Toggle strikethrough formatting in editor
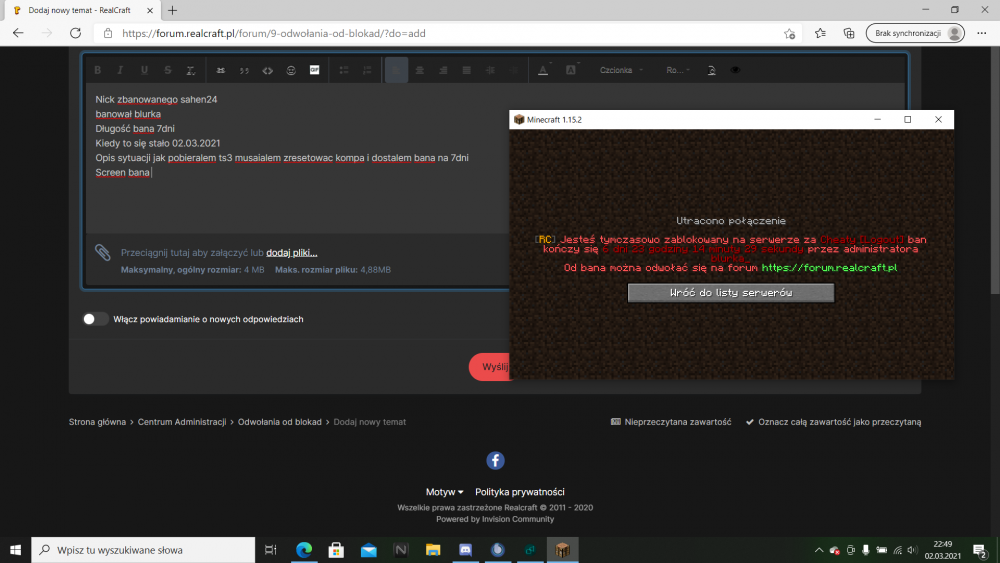 tap(168, 70)
